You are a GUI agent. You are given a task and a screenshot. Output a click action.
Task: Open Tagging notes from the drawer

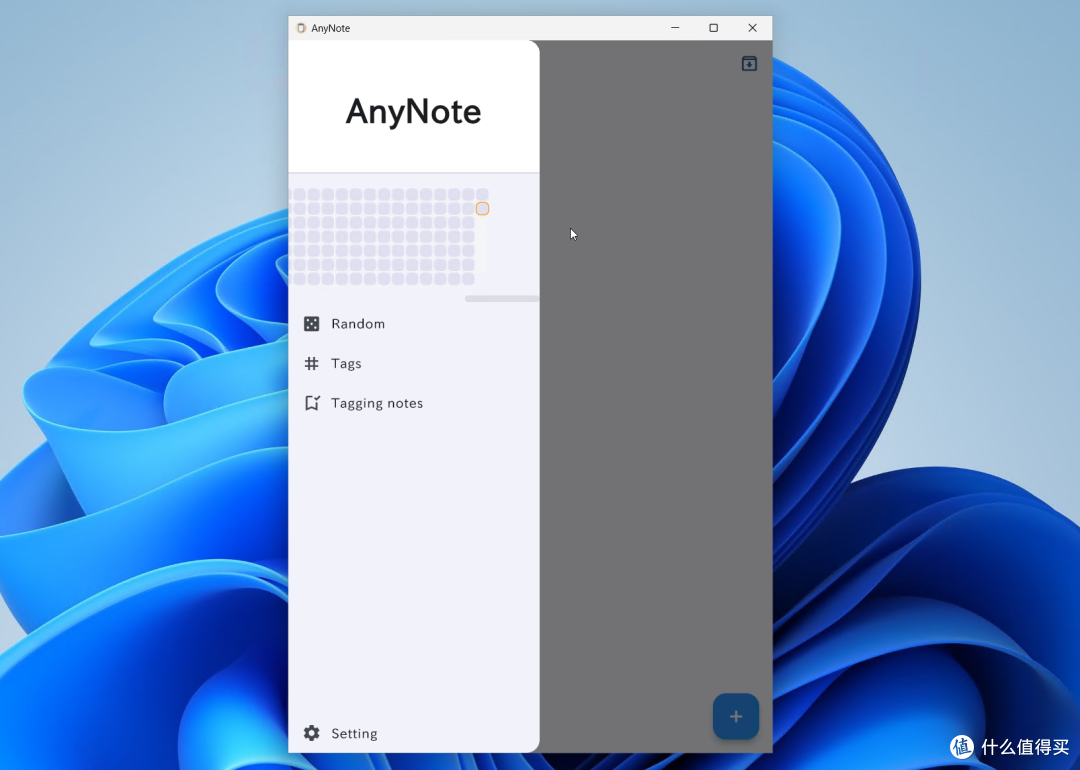[413, 403]
